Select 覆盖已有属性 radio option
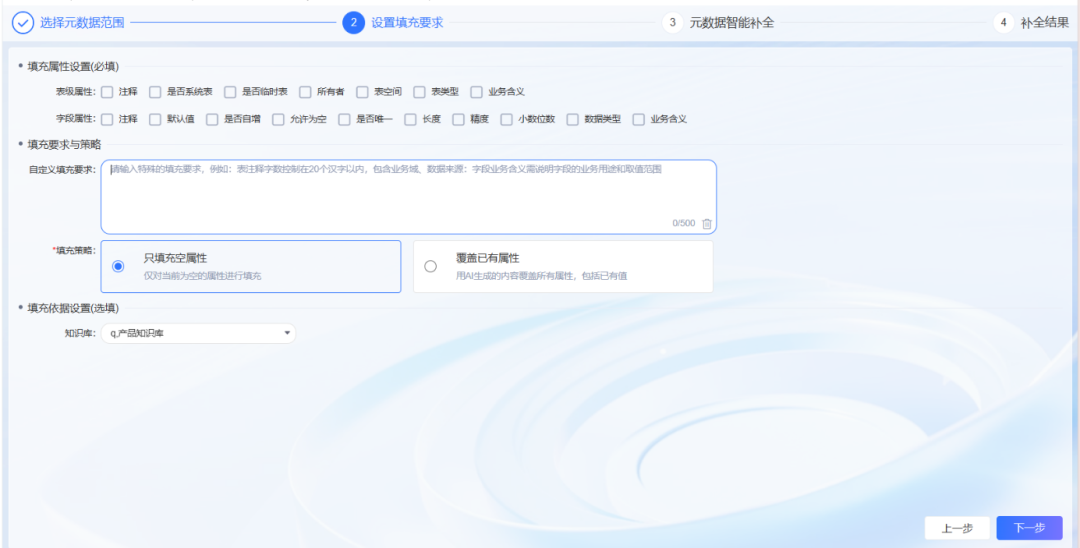 pos(430,266)
